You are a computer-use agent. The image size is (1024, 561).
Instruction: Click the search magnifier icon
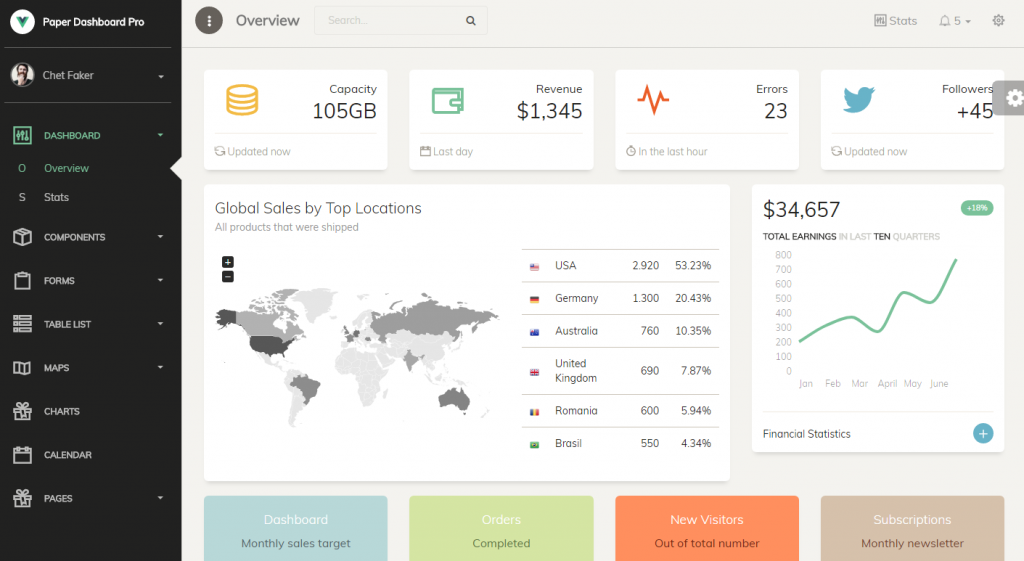click(470, 20)
